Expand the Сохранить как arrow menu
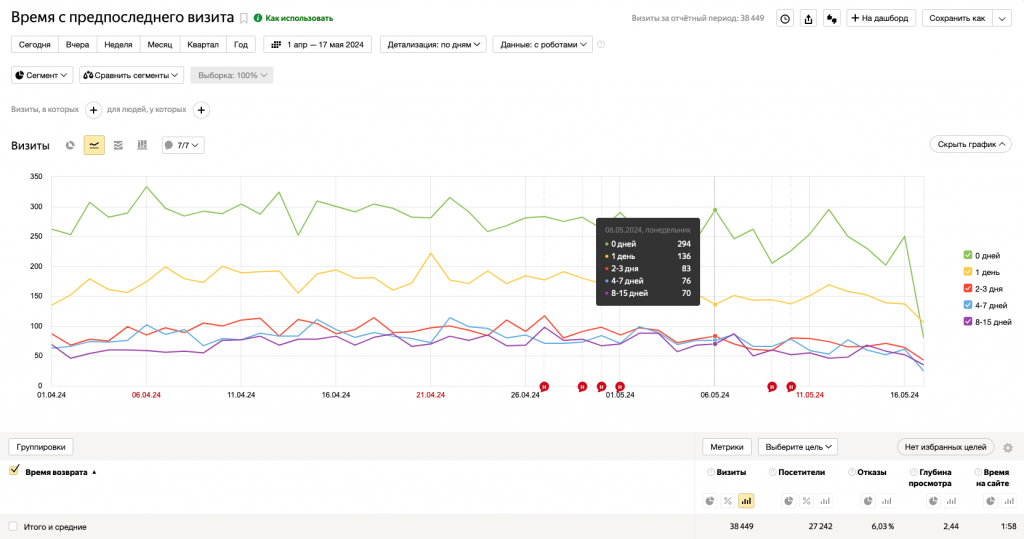 click(x=1002, y=18)
